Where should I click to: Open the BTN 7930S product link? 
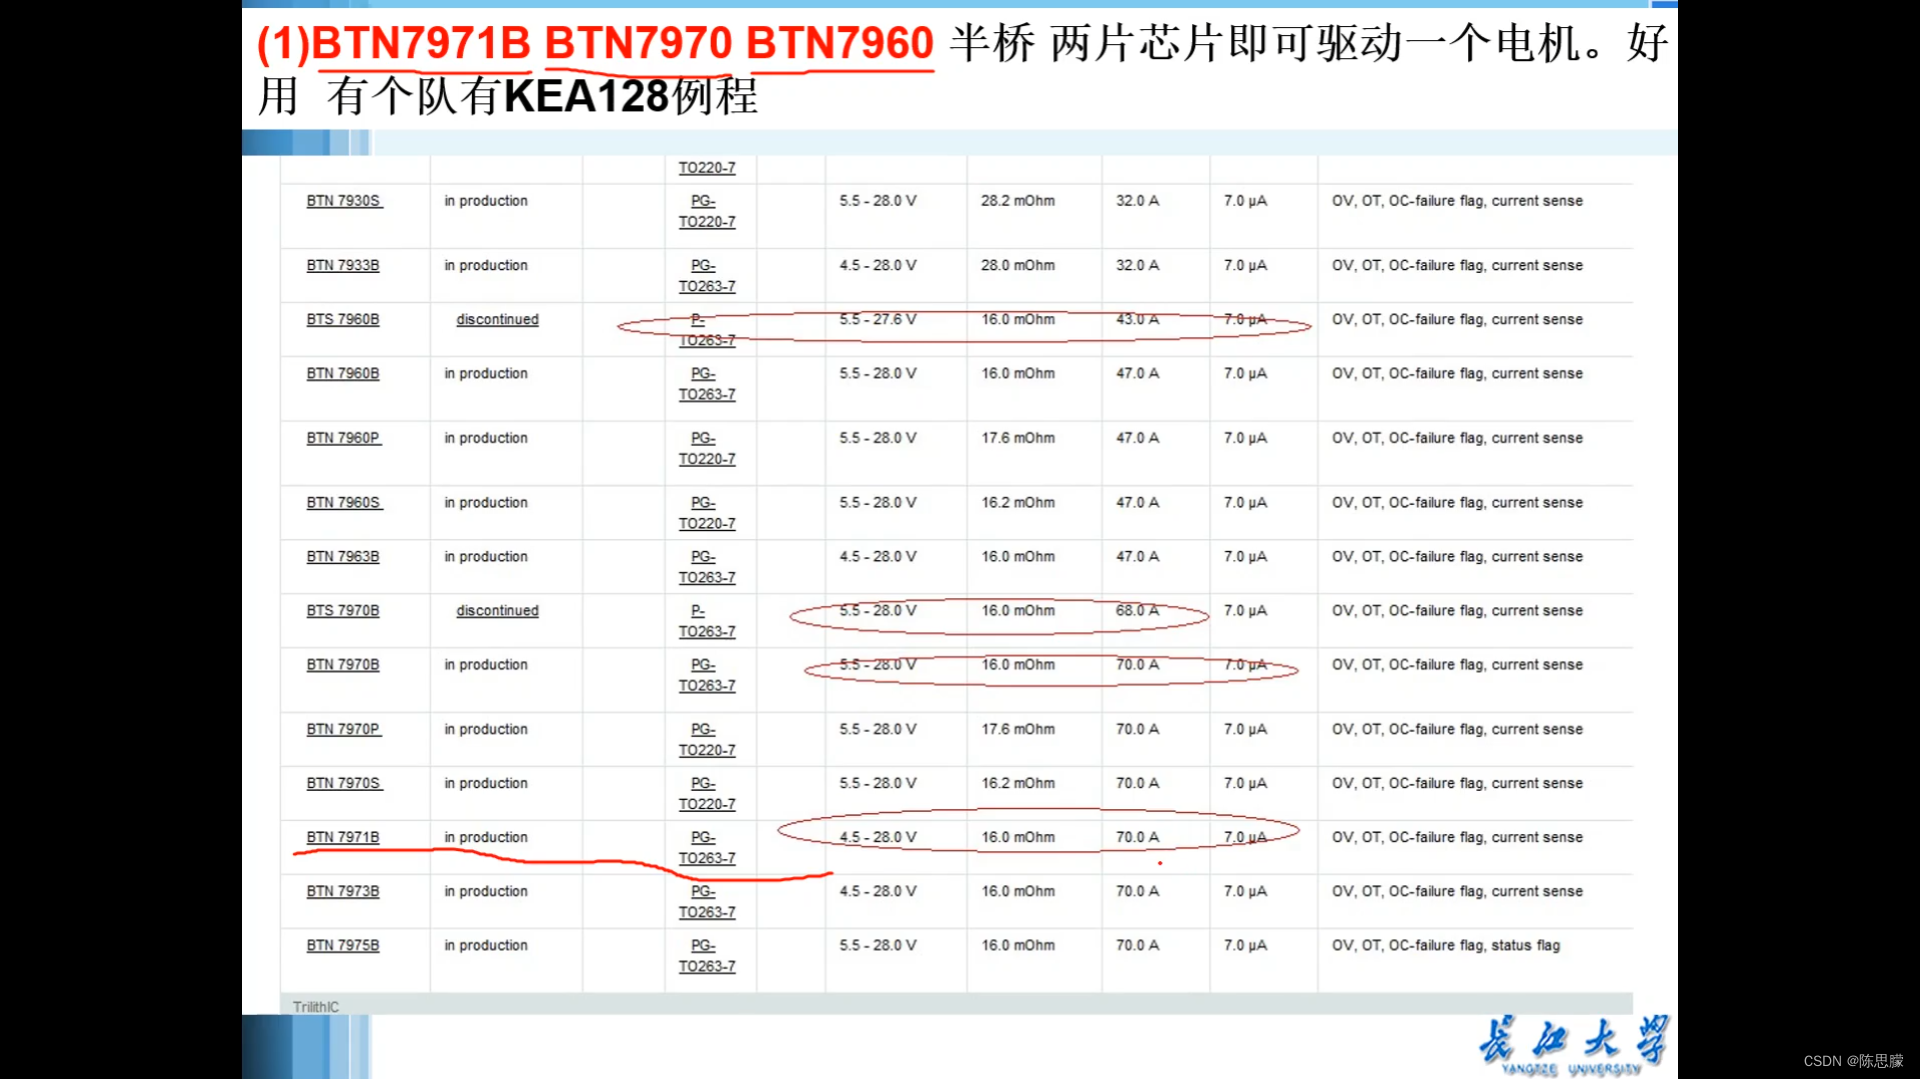click(344, 201)
